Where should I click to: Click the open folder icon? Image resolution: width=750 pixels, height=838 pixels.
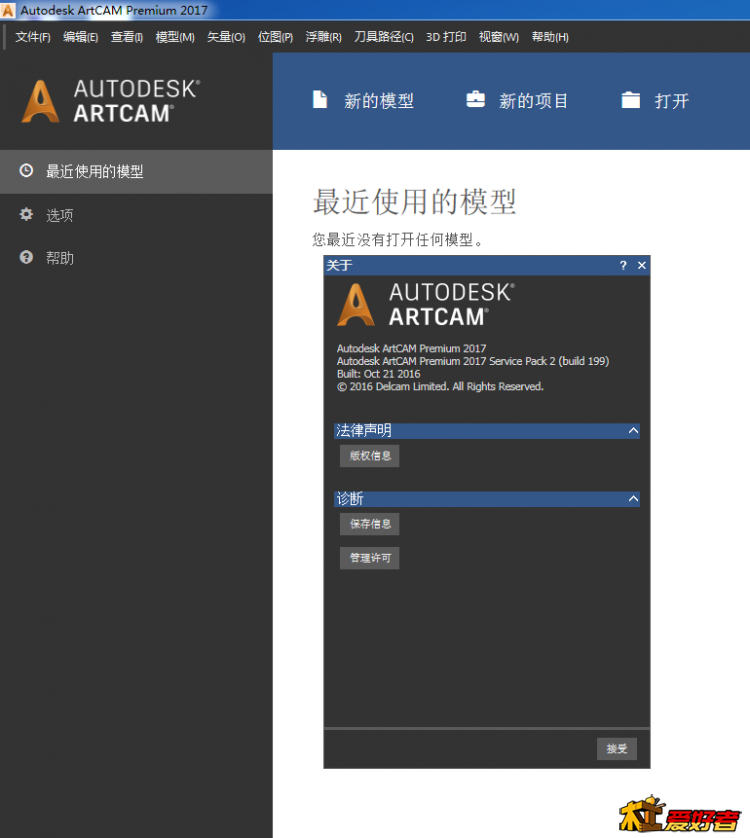631,99
